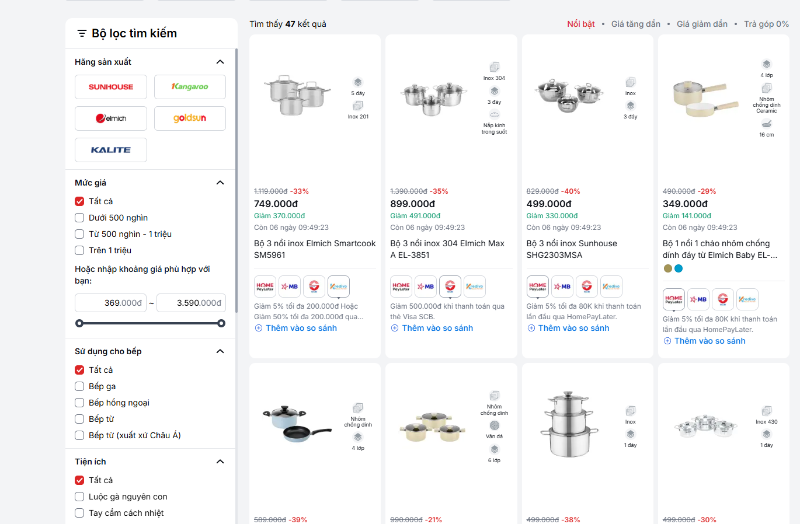
Task: Choose the Elmich brand logo
Action: click(110, 118)
